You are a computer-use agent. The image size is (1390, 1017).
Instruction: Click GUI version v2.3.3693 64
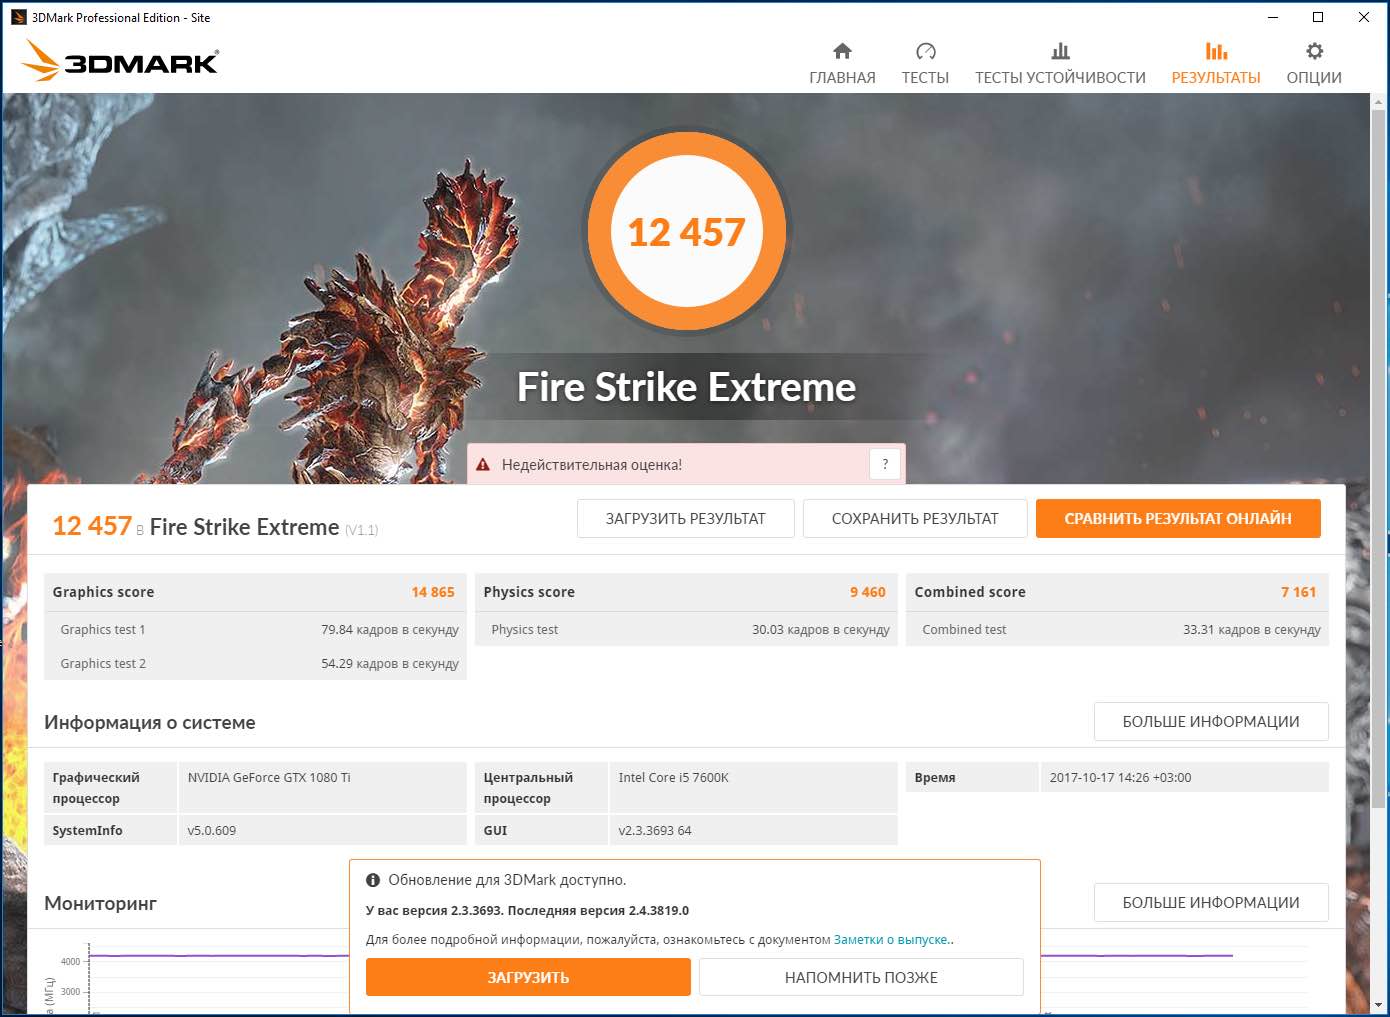pyautogui.click(x=655, y=830)
